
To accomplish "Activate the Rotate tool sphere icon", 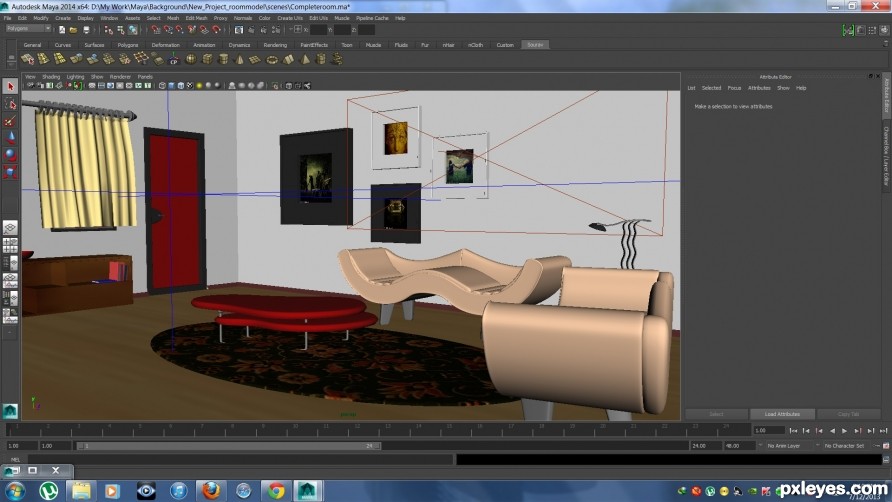I will (x=10, y=155).
